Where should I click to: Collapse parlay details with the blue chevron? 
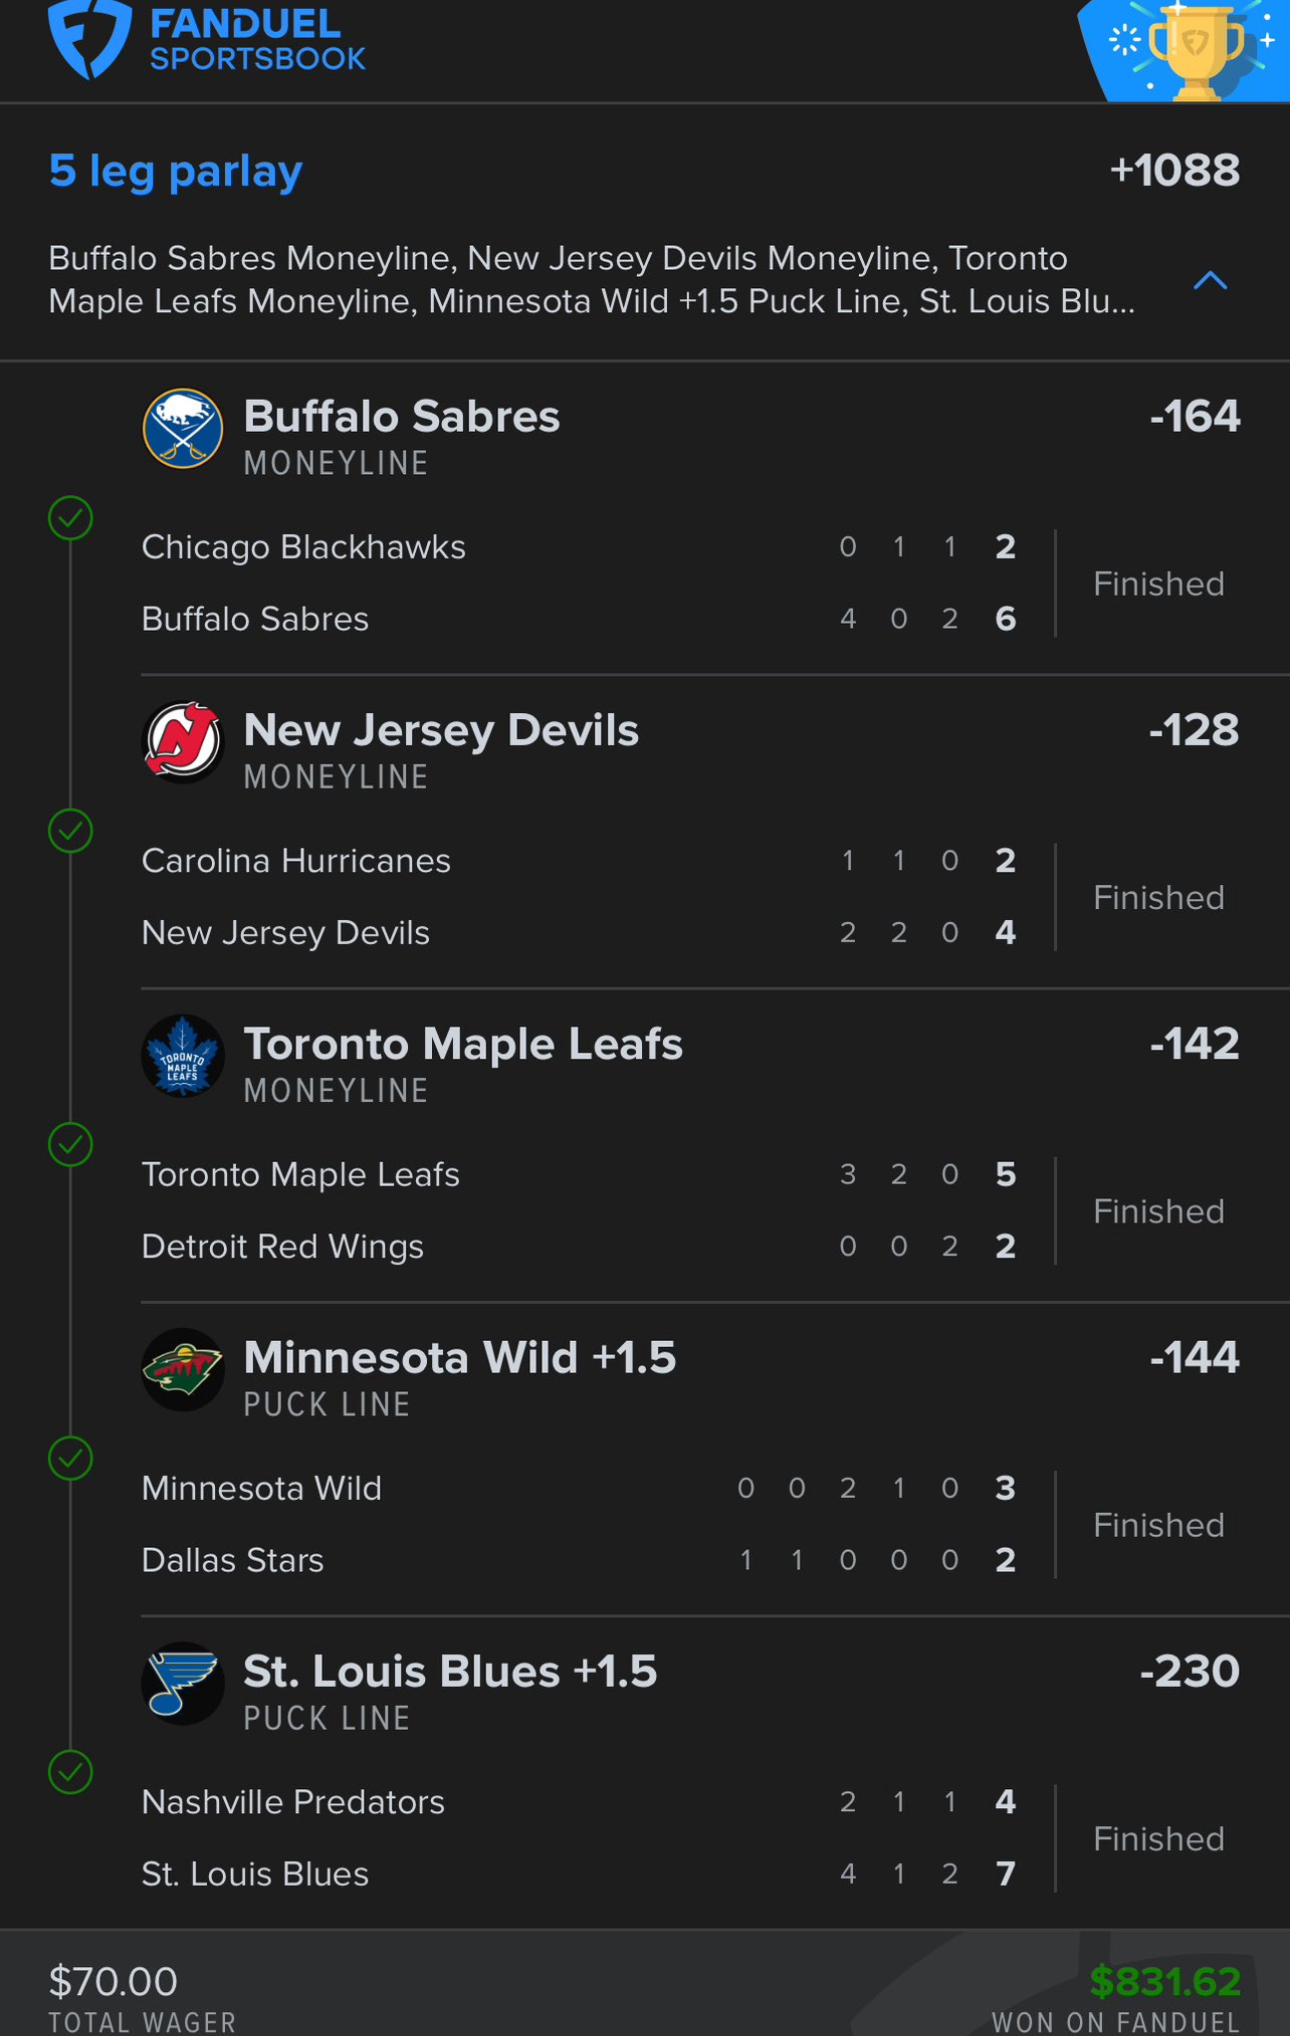(1210, 281)
